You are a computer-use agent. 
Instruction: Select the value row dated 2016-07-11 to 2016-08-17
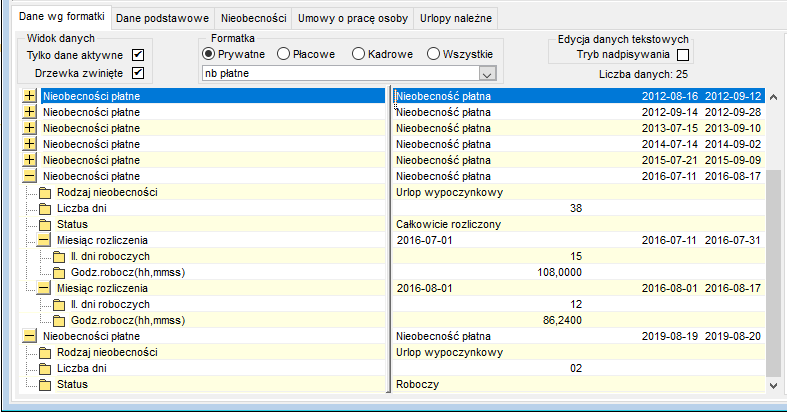pyautogui.click(x=579, y=176)
